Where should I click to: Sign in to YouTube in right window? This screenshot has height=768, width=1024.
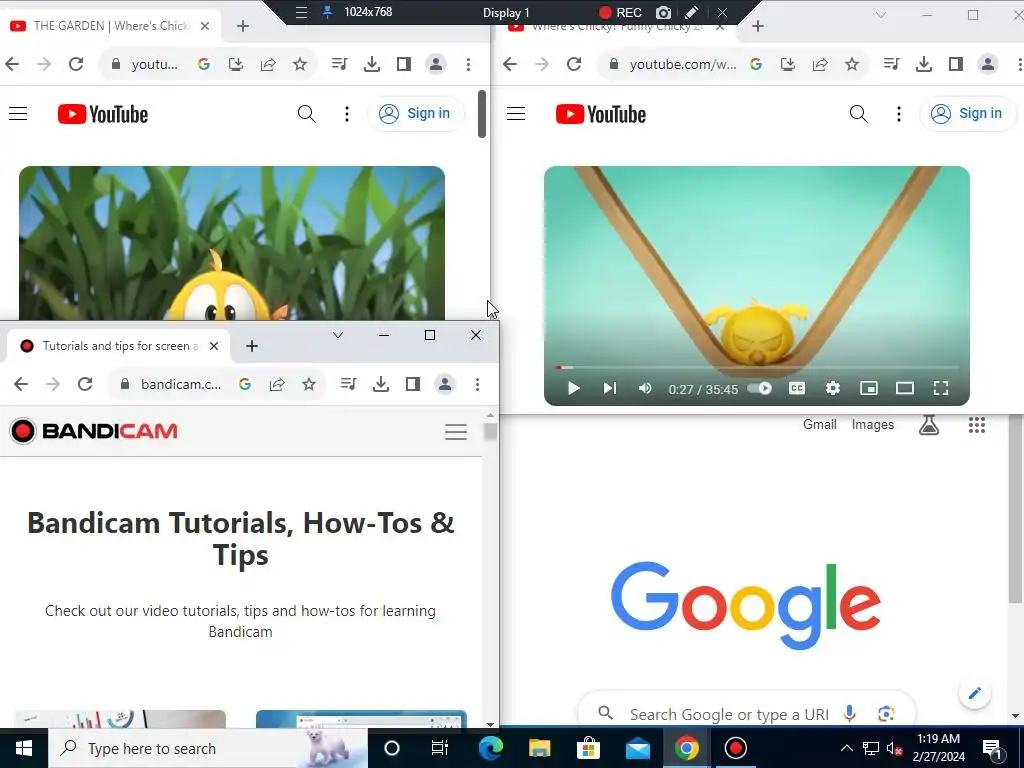968,114
